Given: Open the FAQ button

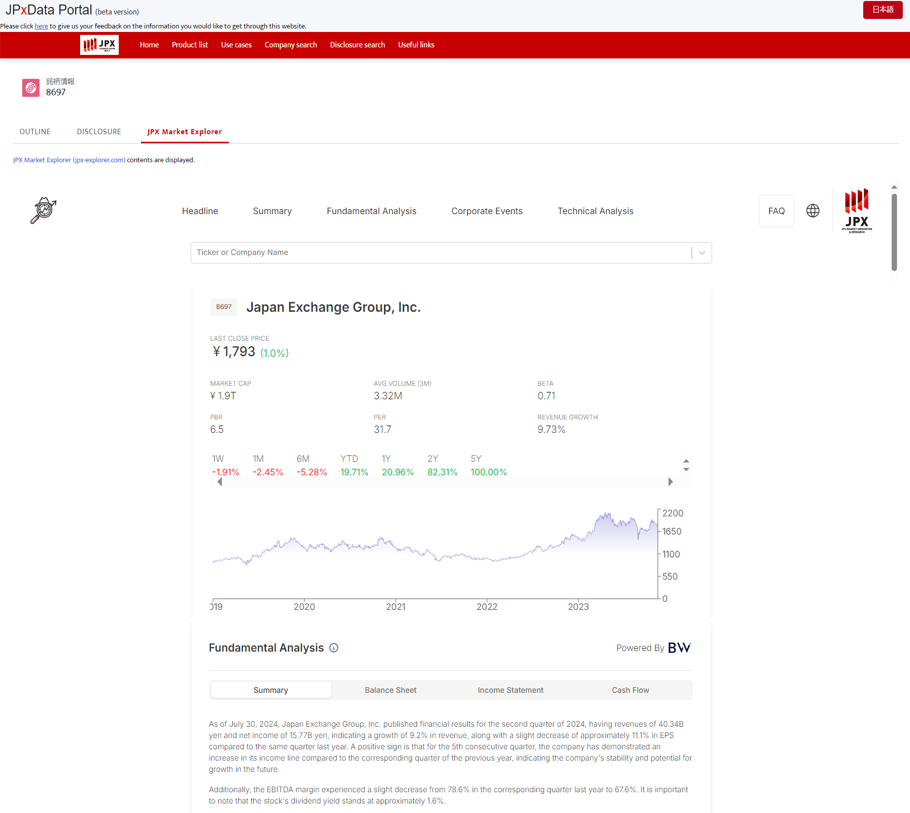Looking at the screenshot, I should (777, 211).
